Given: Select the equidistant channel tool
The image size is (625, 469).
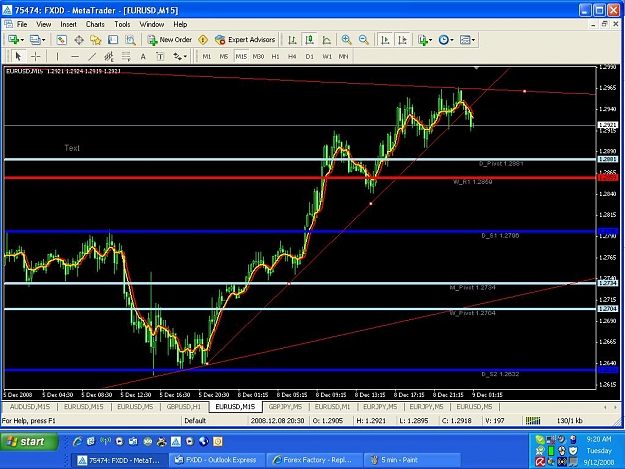Looking at the screenshot, I should click(x=109, y=57).
